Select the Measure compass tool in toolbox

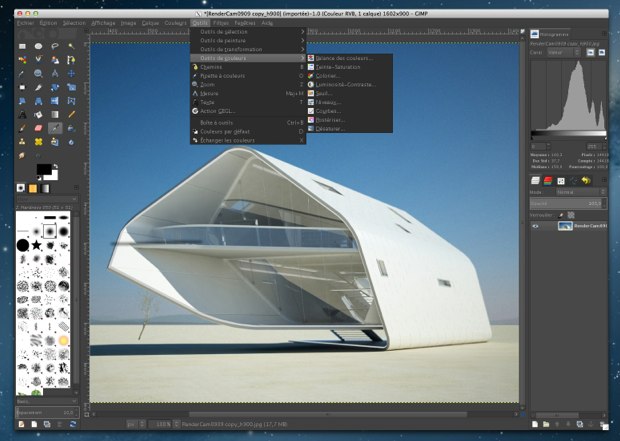pos(55,74)
